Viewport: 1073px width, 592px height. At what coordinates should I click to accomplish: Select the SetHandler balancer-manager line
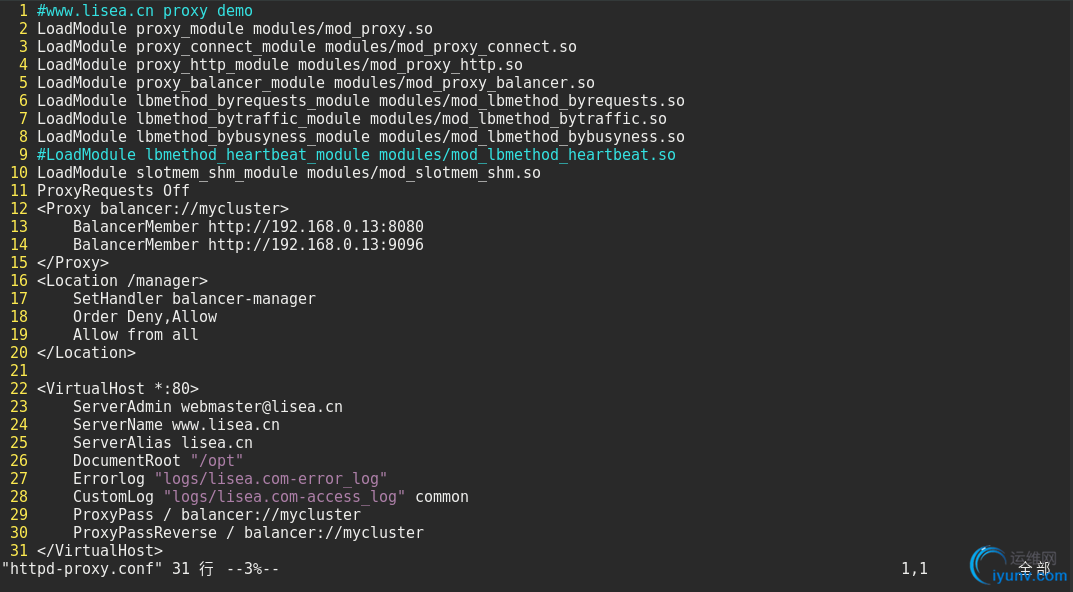click(194, 298)
